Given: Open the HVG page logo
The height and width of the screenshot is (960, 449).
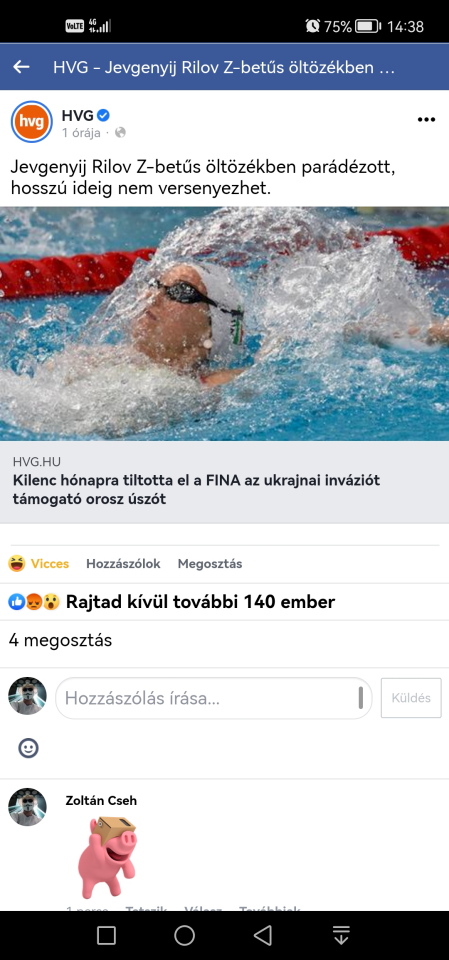Looking at the screenshot, I should click(x=32, y=122).
